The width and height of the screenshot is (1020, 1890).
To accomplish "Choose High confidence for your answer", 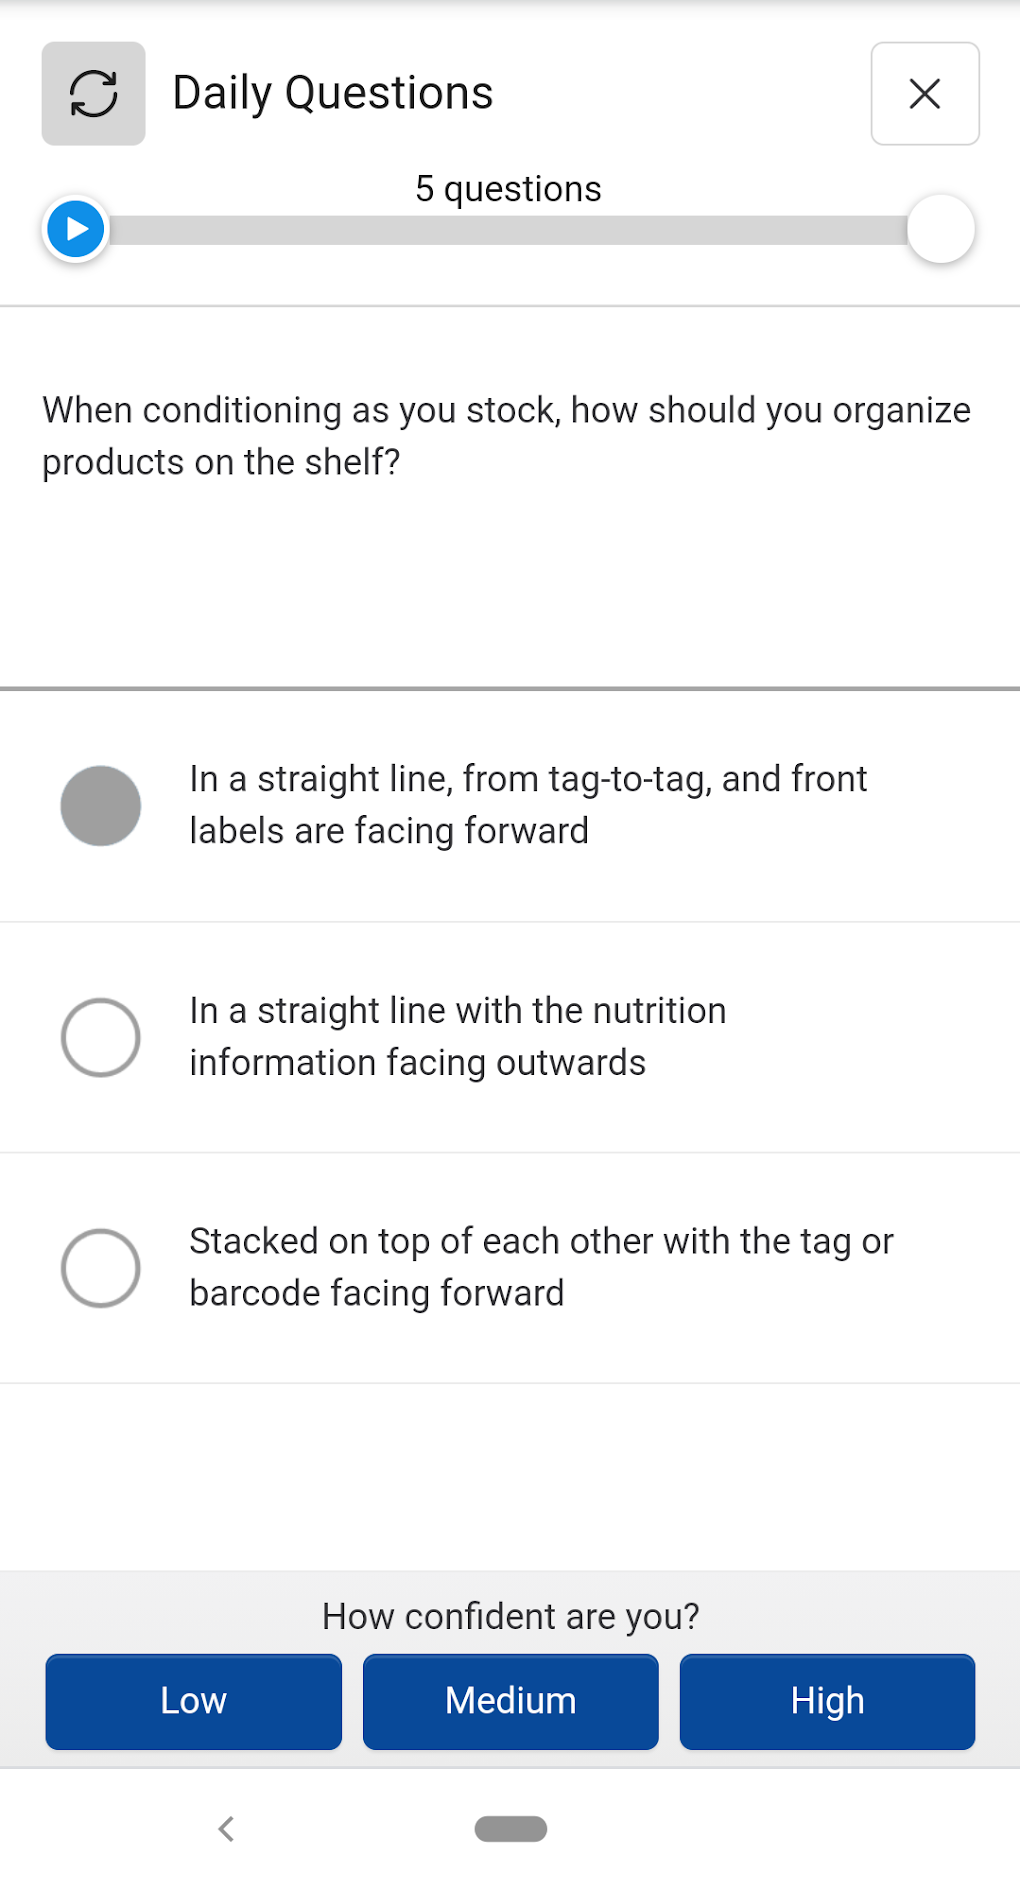I will pos(826,1701).
